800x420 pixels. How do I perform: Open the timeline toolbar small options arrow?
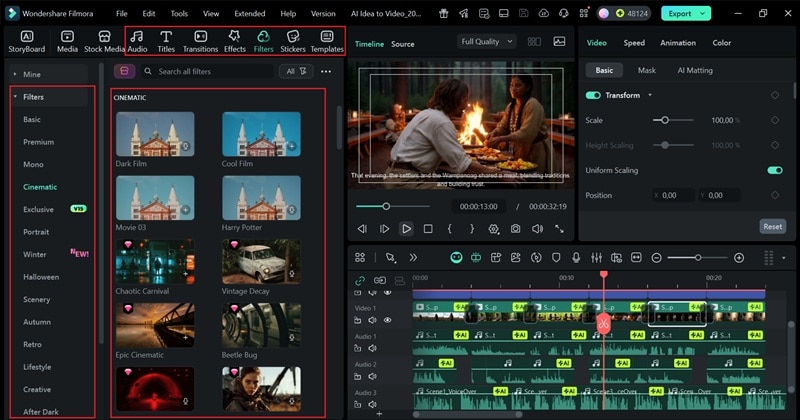pyautogui.click(x=784, y=258)
